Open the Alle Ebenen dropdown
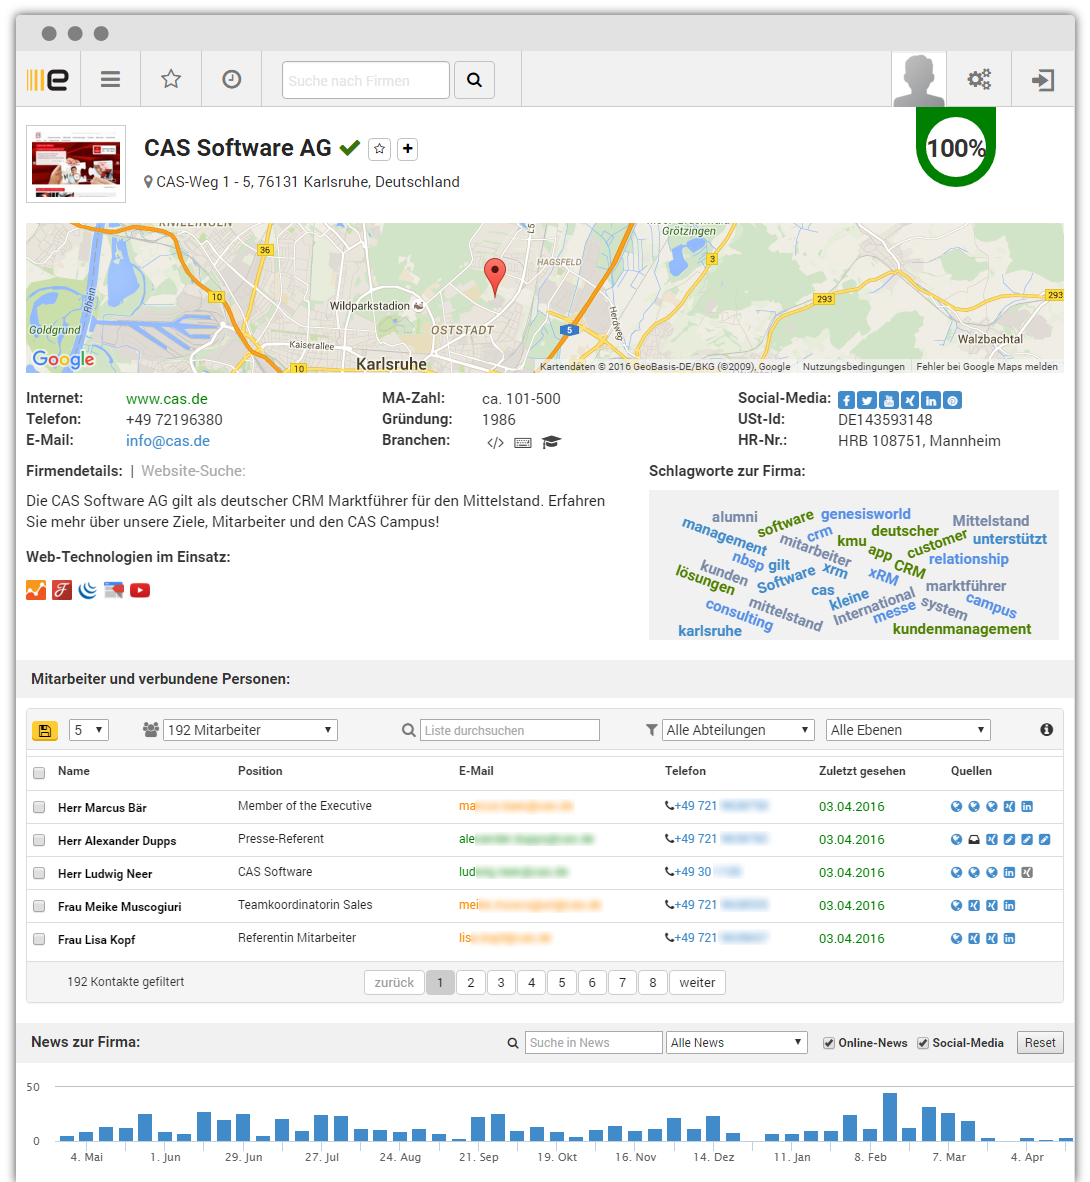The width and height of the screenshot is (1090, 1182). pyautogui.click(x=907, y=730)
